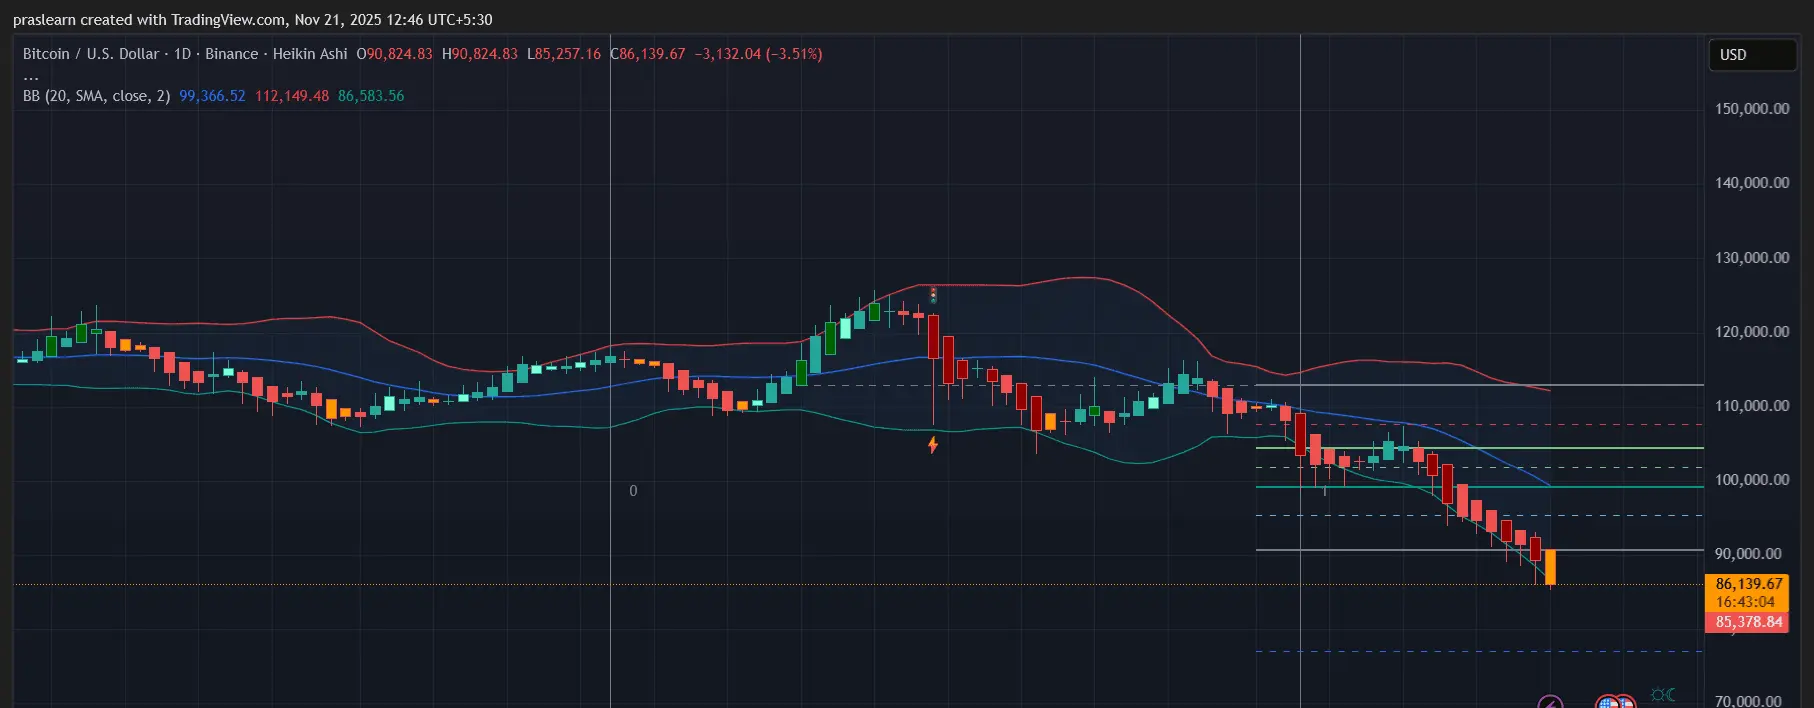Click the 130,000.00 price axis label
The image size is (1814, 708).
[1752, 258]
